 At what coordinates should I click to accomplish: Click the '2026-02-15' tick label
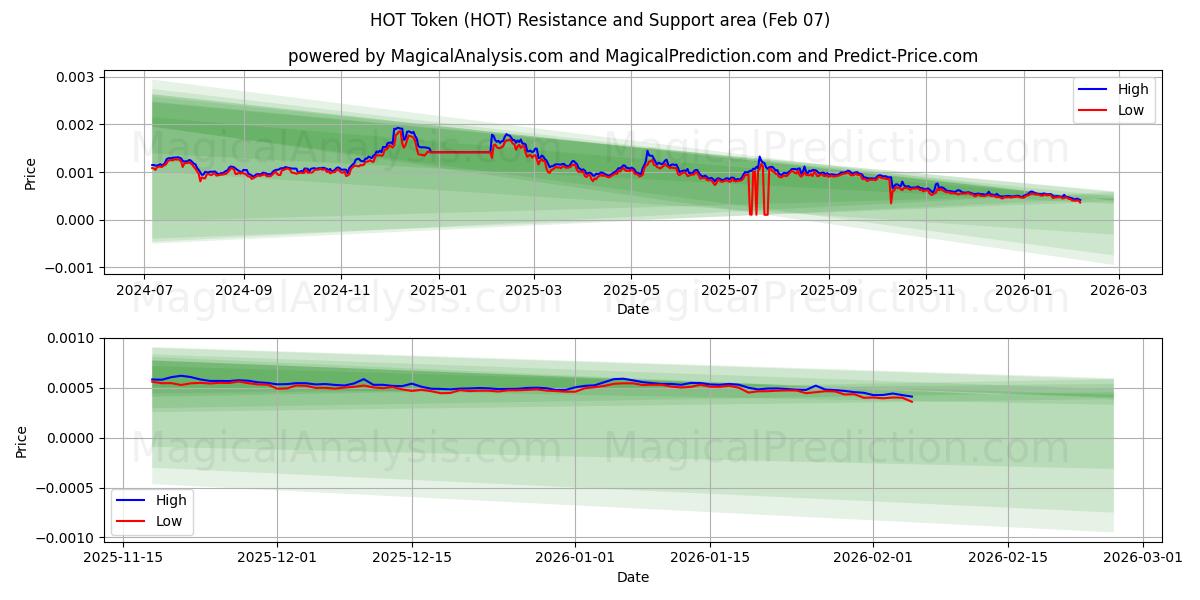coord(1008,558)
